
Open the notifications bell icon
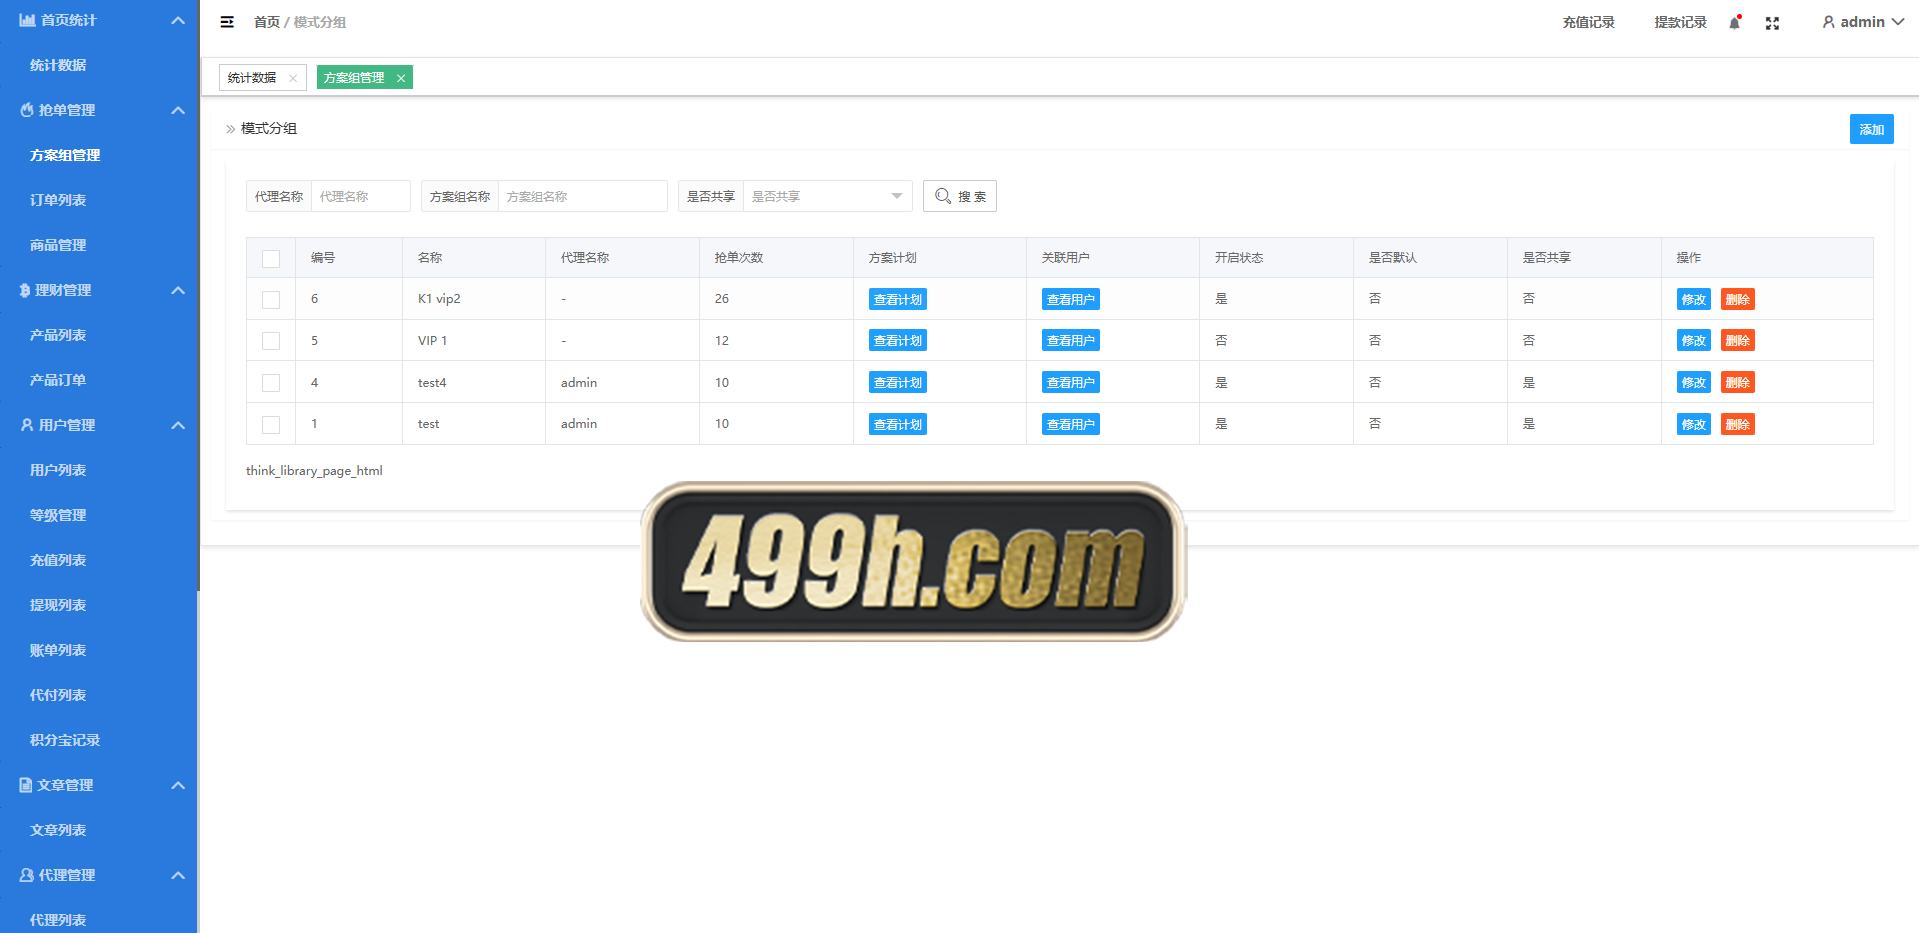click(x=1735, y=22)
